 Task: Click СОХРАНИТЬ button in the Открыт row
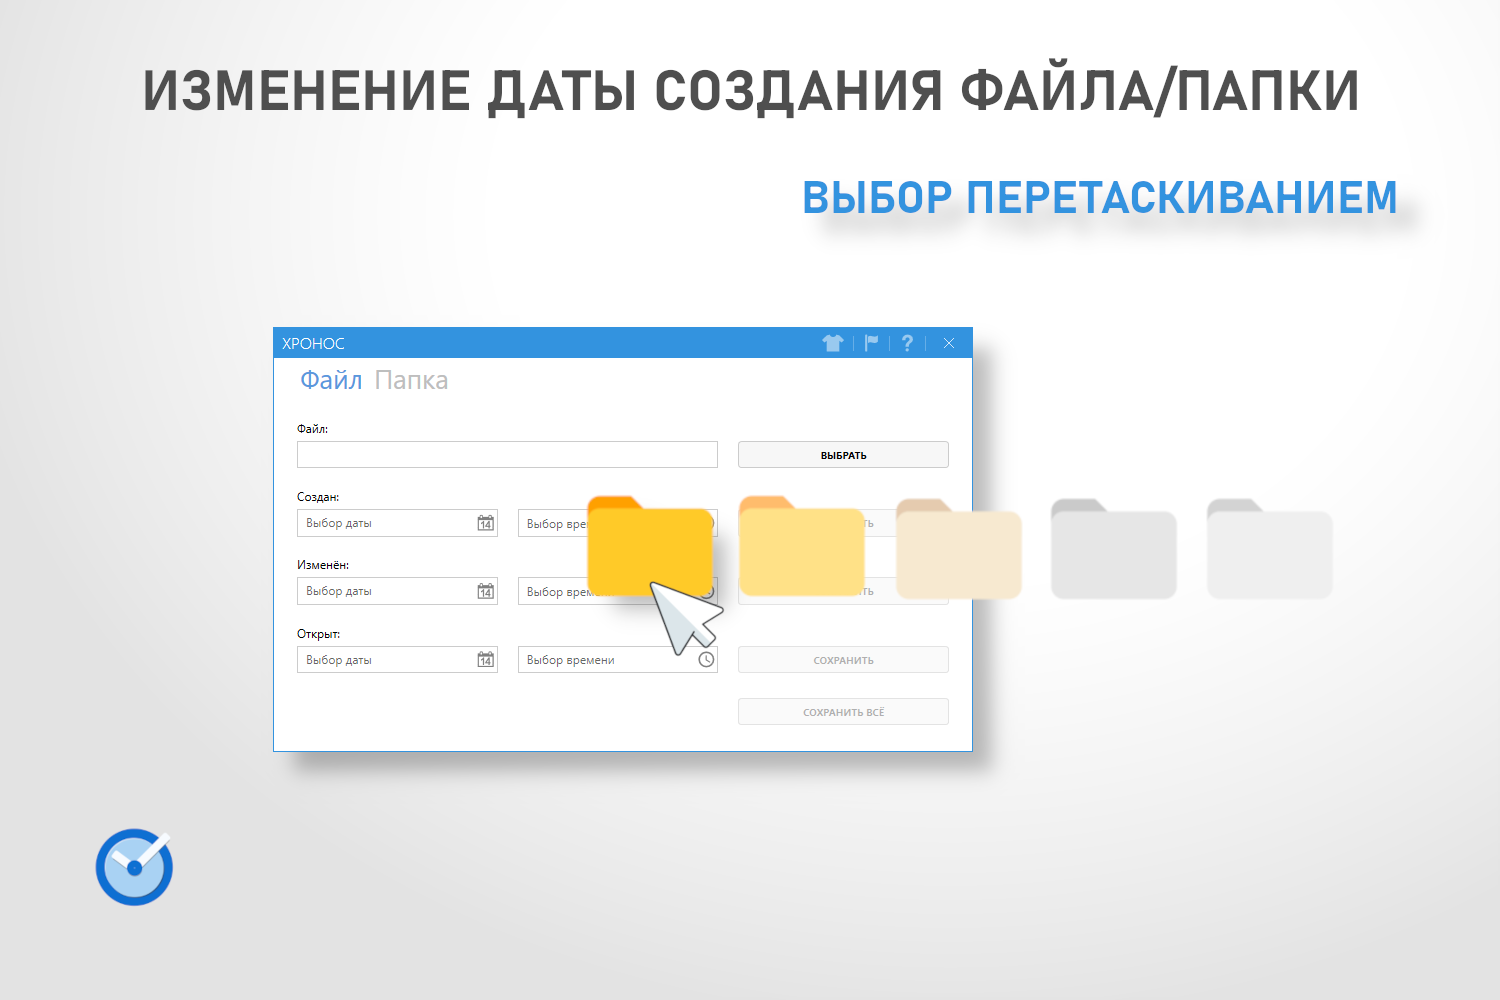click(843, 660)
